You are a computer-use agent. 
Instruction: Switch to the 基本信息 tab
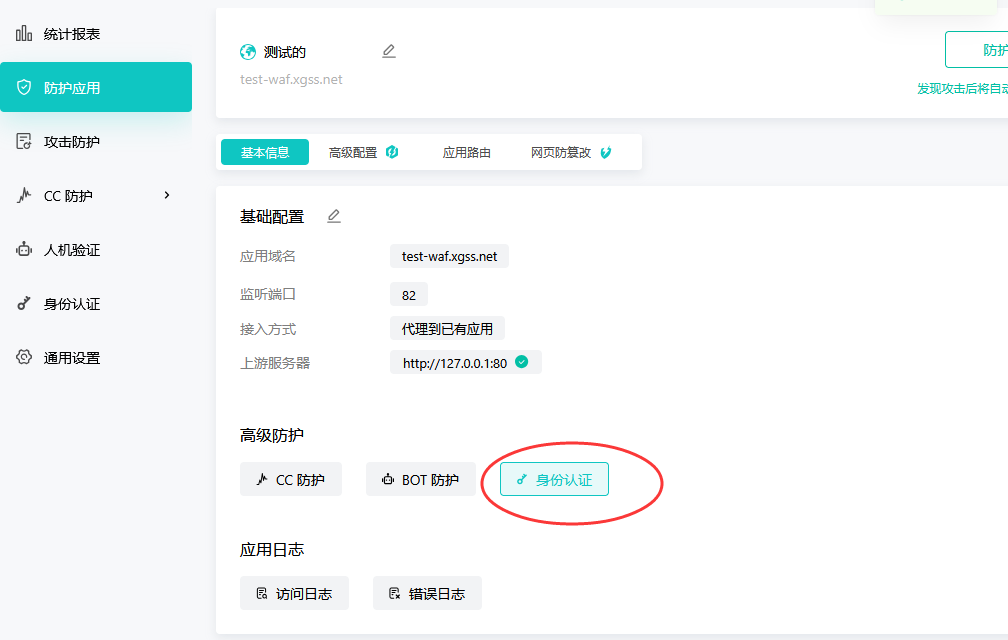[265, 153]
